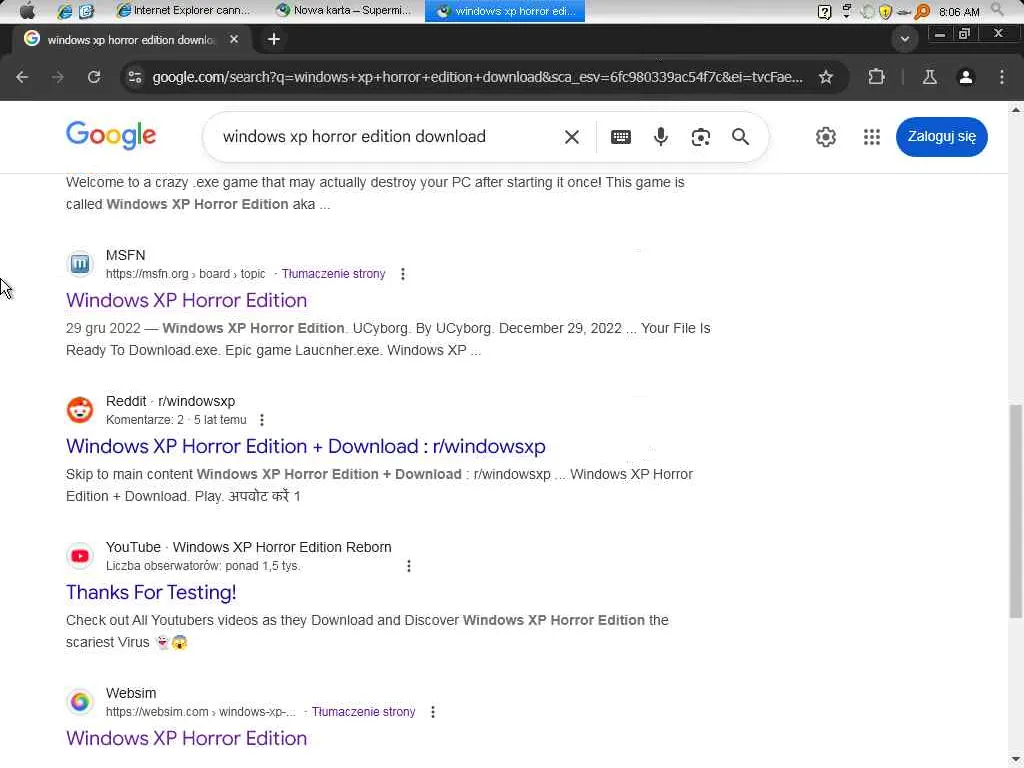View site information icon in address bar

pos(135,77)
